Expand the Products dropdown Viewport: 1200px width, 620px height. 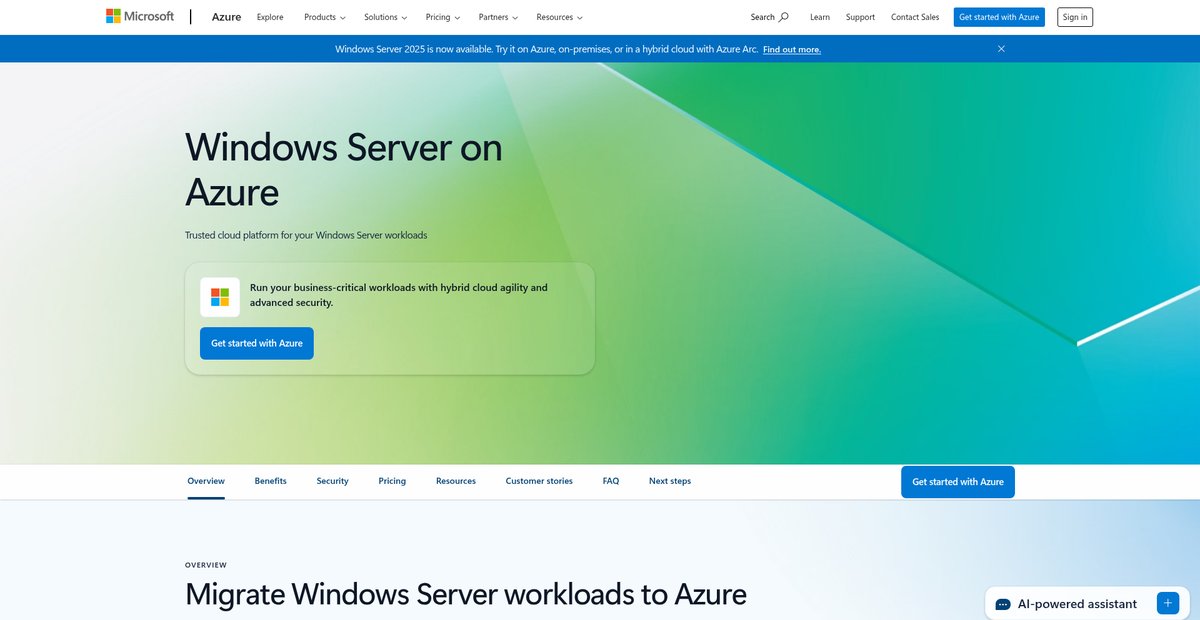325,17
